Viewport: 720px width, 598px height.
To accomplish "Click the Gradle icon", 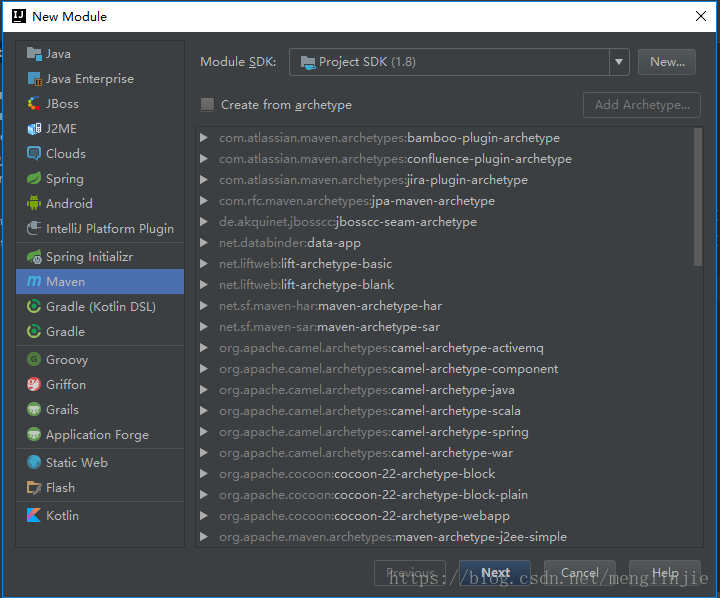I will (x=34, y=331).
